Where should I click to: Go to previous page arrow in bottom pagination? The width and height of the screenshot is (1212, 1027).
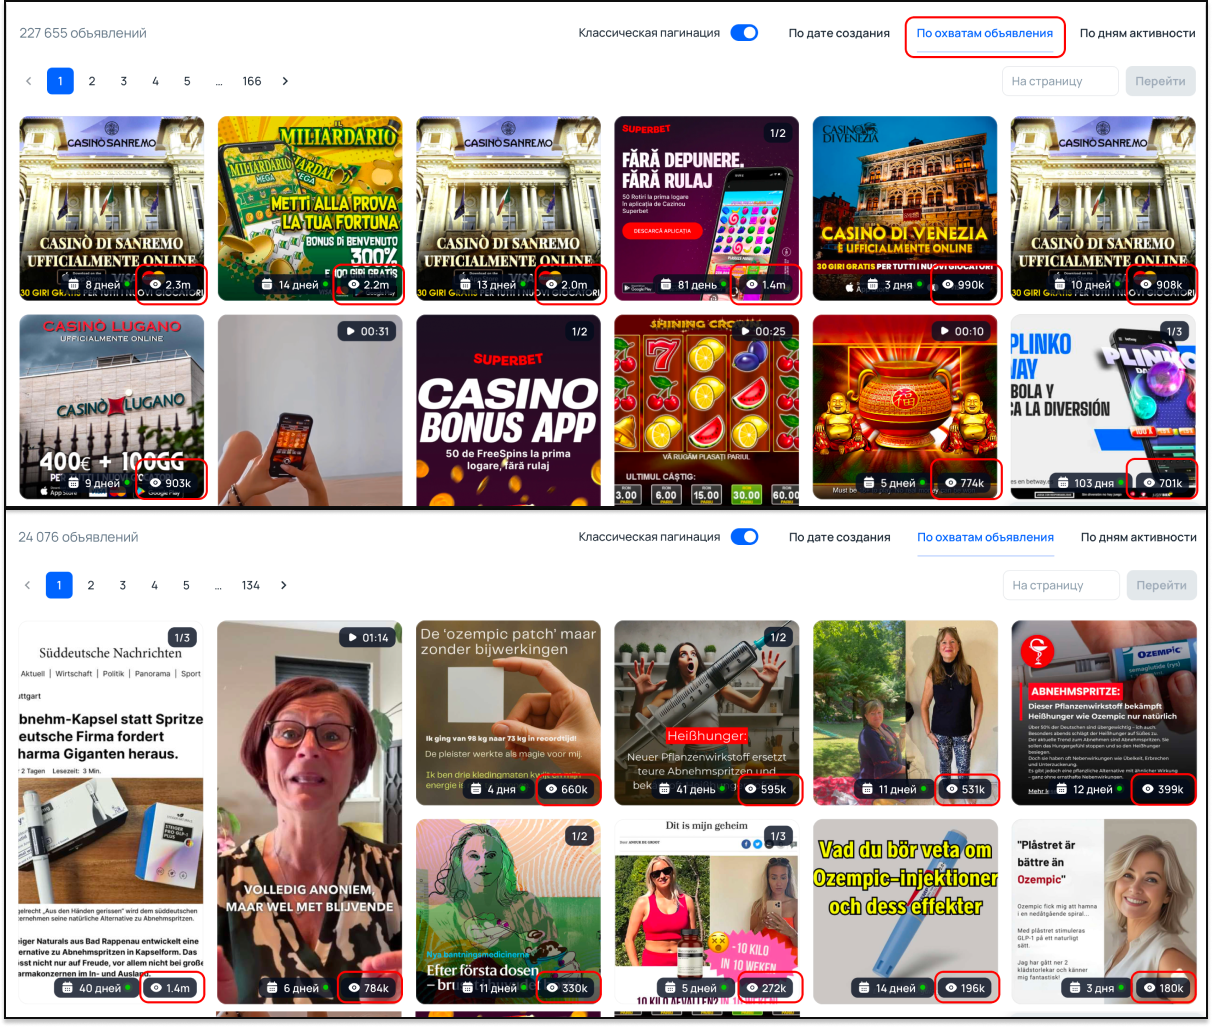coord(27,585)
